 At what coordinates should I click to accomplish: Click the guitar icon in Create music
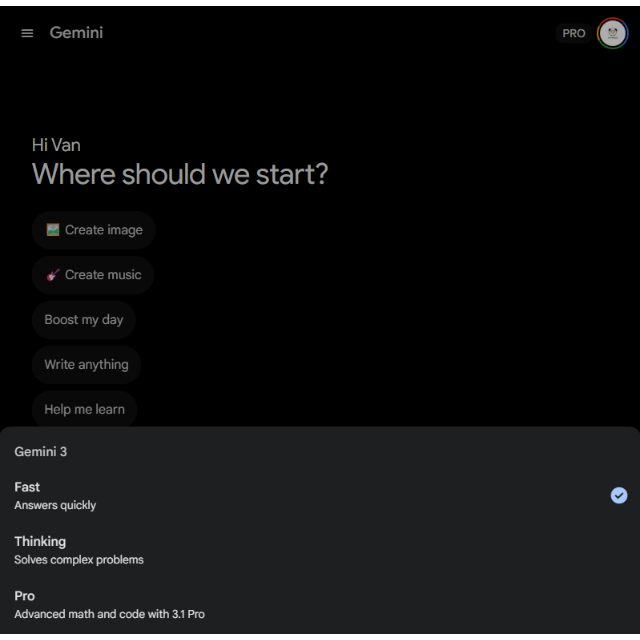click(x=53, y=275)
